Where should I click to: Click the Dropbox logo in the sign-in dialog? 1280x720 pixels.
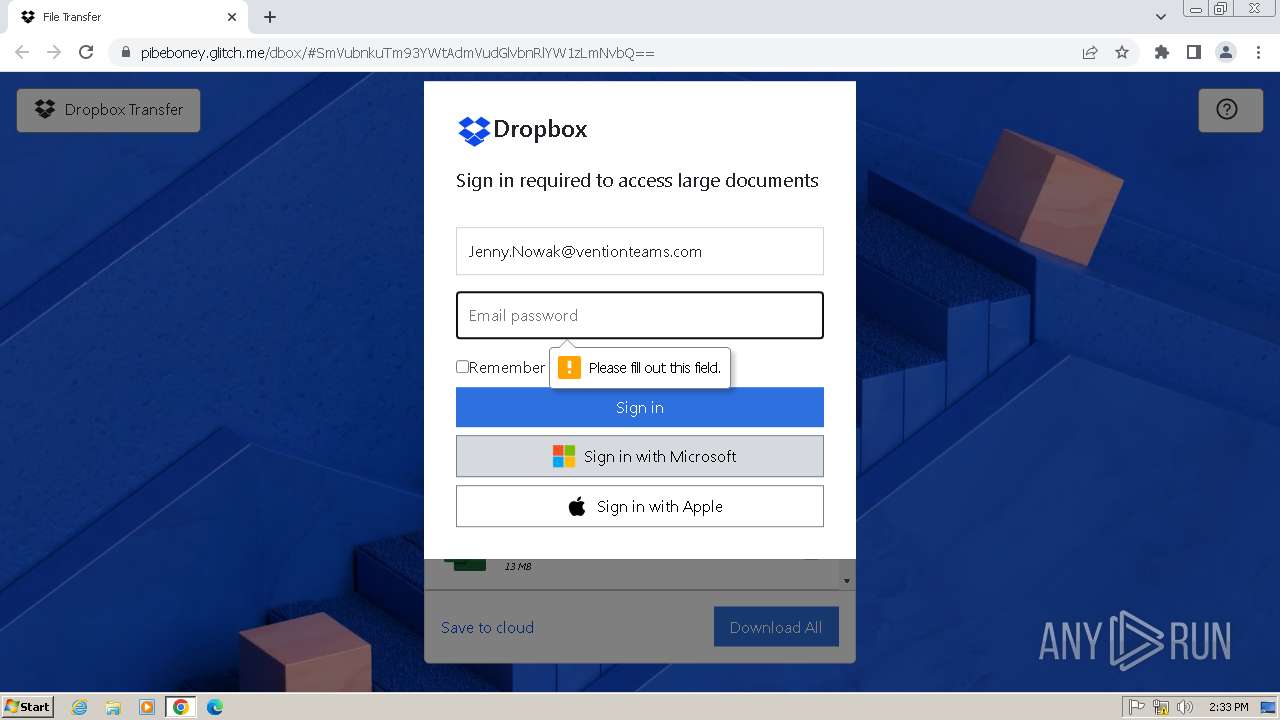tap(522, 130)
